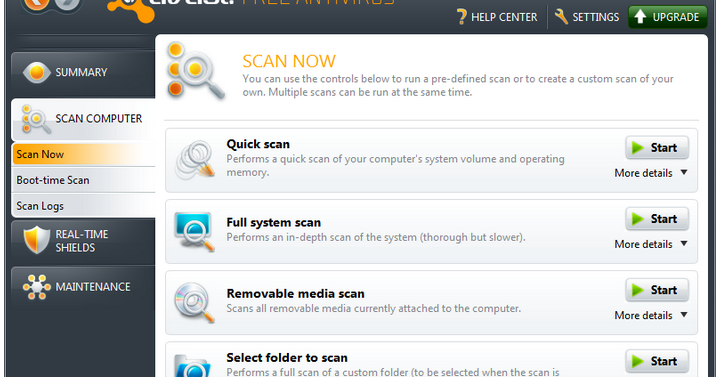
Task: Click the green Upgrade button
Action: tap(668, 17)
